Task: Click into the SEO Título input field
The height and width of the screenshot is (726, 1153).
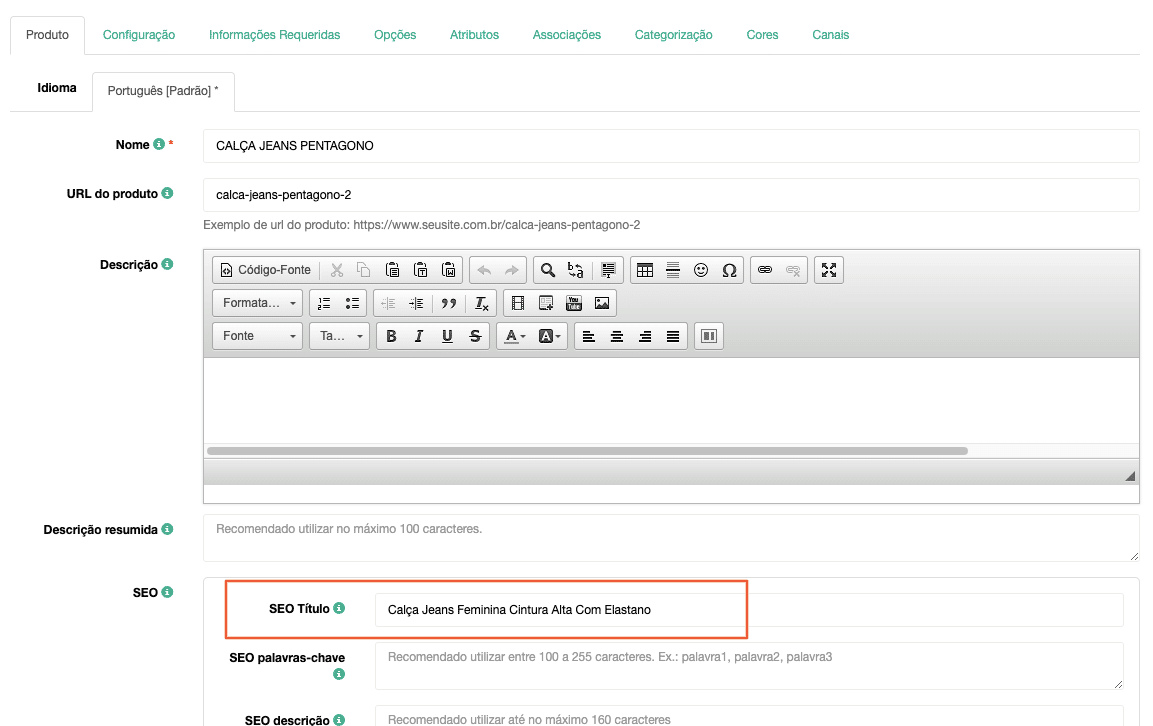Action: (x=748, y=610)
